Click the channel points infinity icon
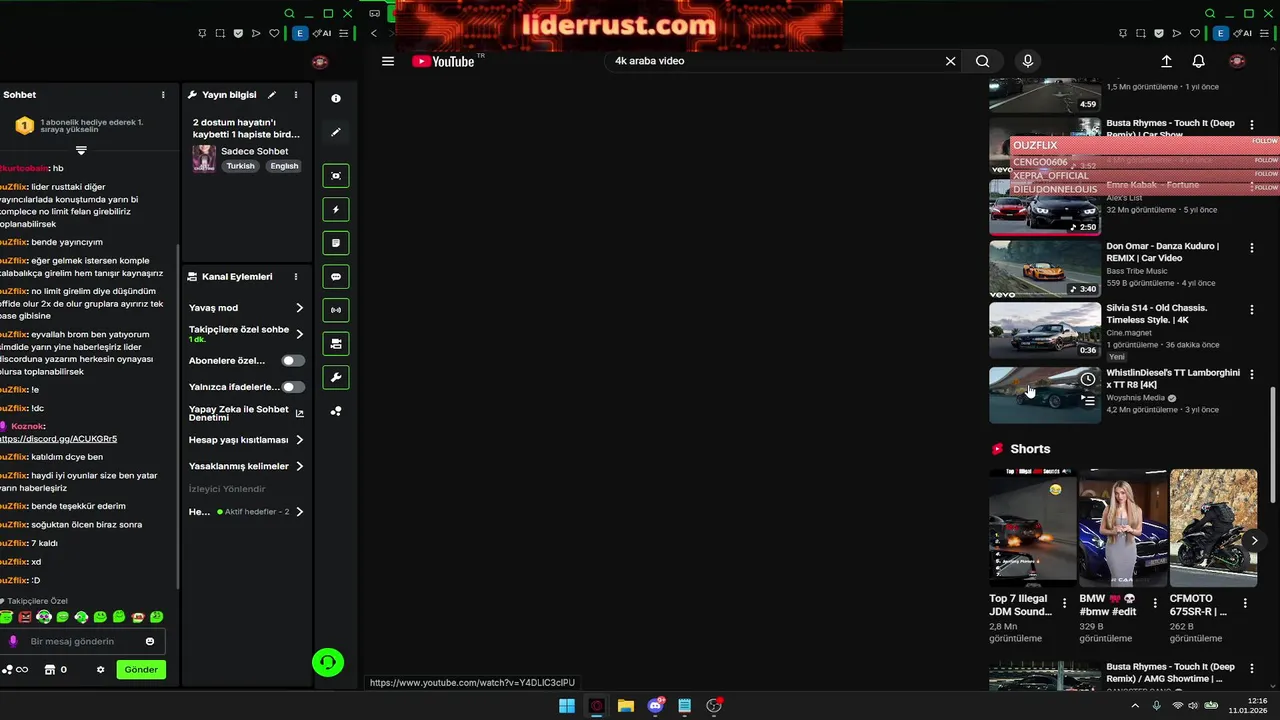 15,670
